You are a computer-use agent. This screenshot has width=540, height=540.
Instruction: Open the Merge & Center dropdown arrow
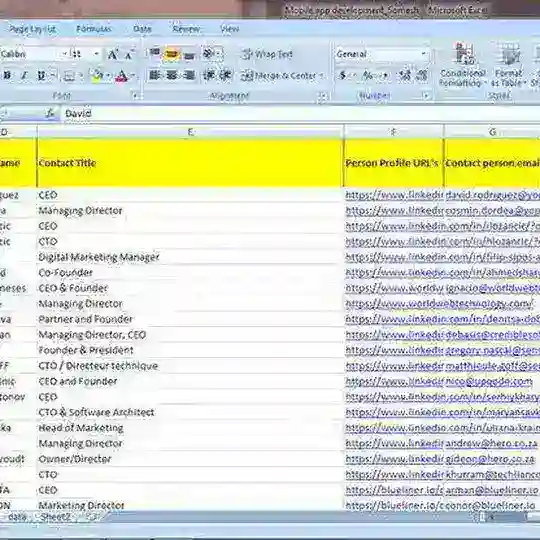tap(322, 75)
